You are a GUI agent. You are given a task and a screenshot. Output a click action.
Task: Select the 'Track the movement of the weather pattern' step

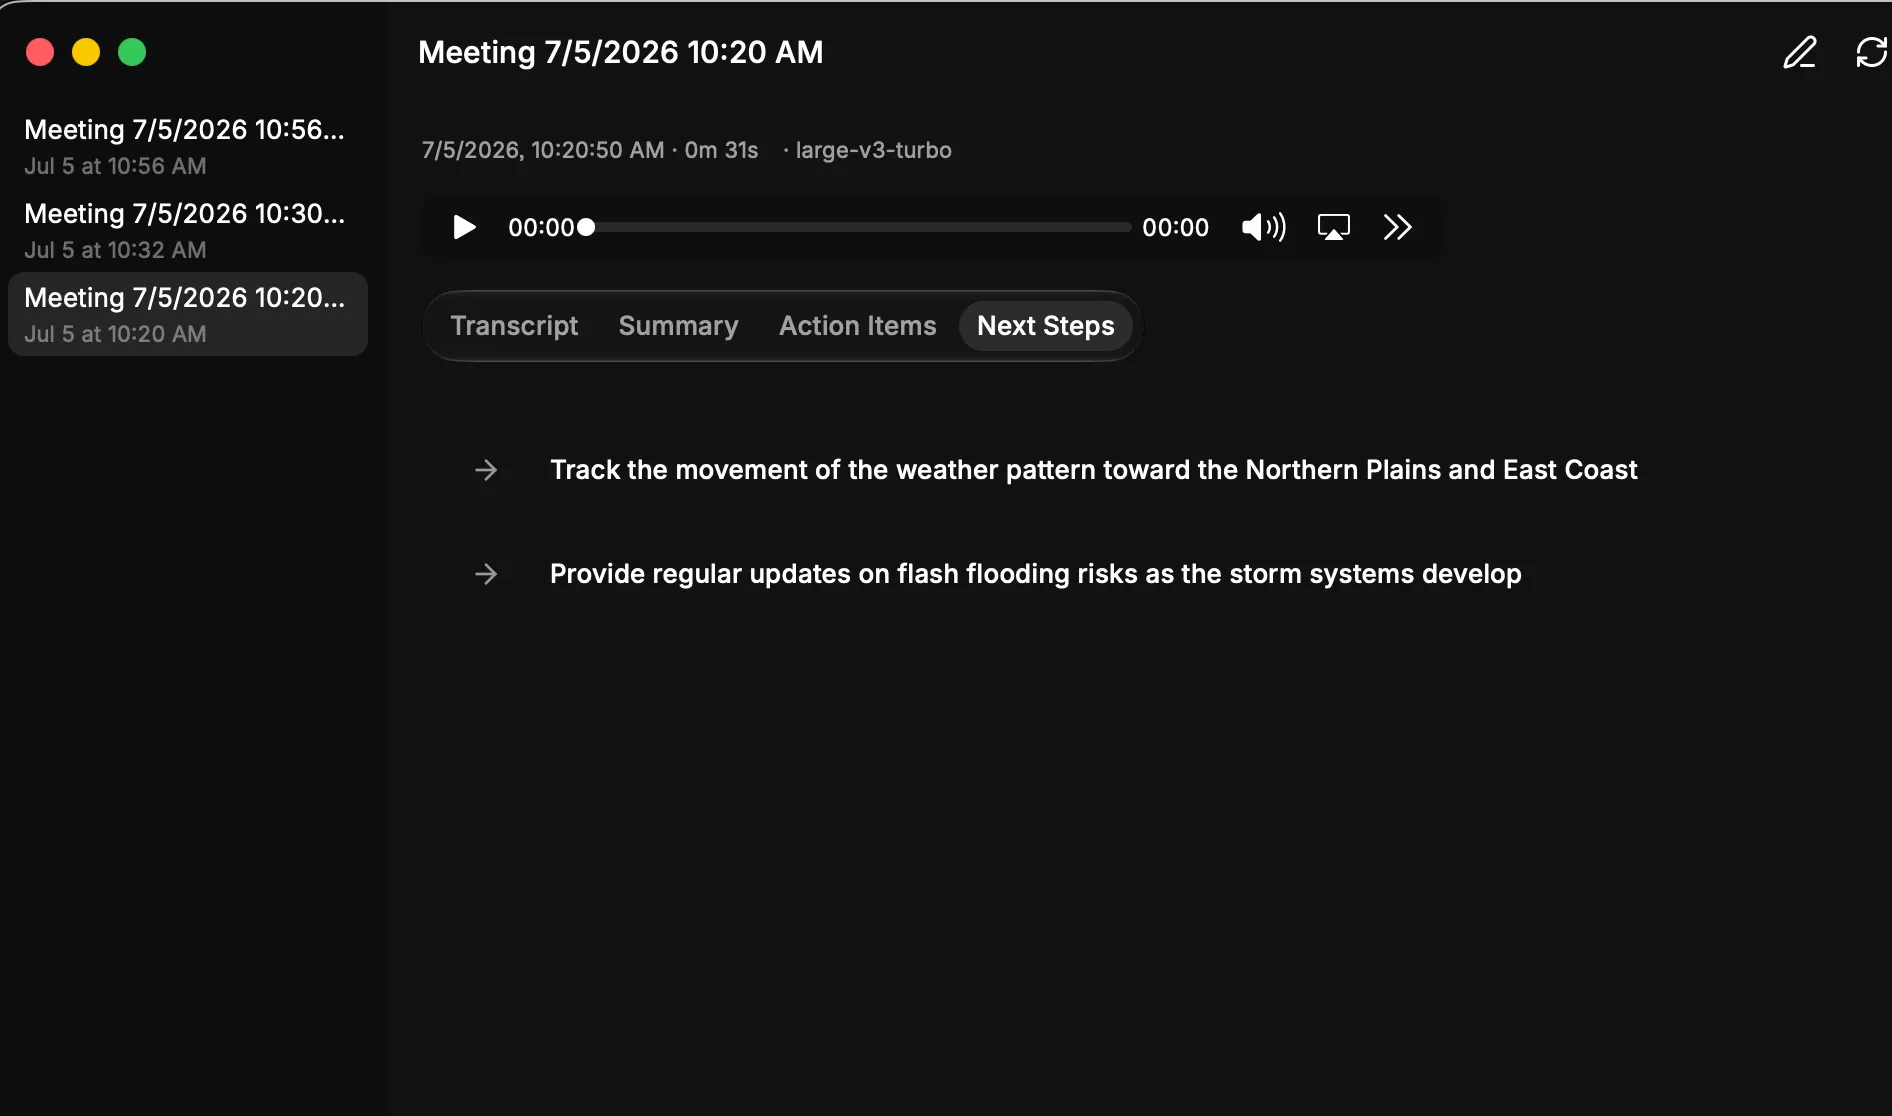pos(1094,470)
